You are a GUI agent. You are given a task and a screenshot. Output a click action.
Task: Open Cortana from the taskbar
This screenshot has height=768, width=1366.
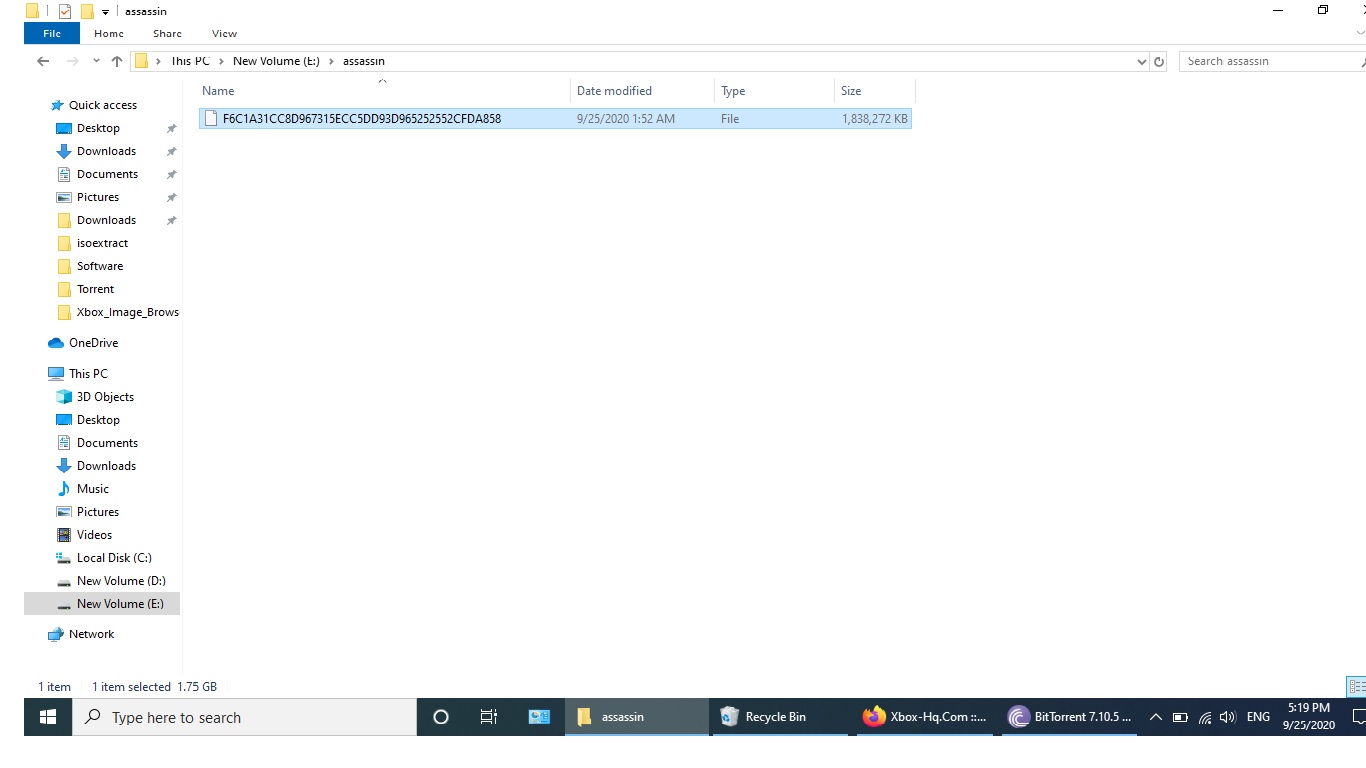click(441, 717)
